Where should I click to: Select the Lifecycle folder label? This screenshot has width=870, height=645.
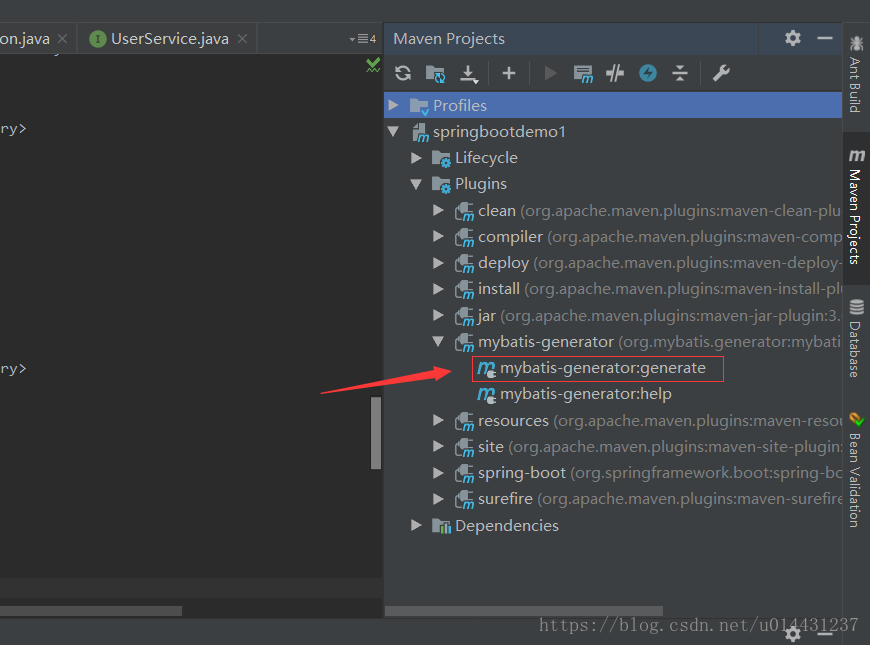point(486,158)
